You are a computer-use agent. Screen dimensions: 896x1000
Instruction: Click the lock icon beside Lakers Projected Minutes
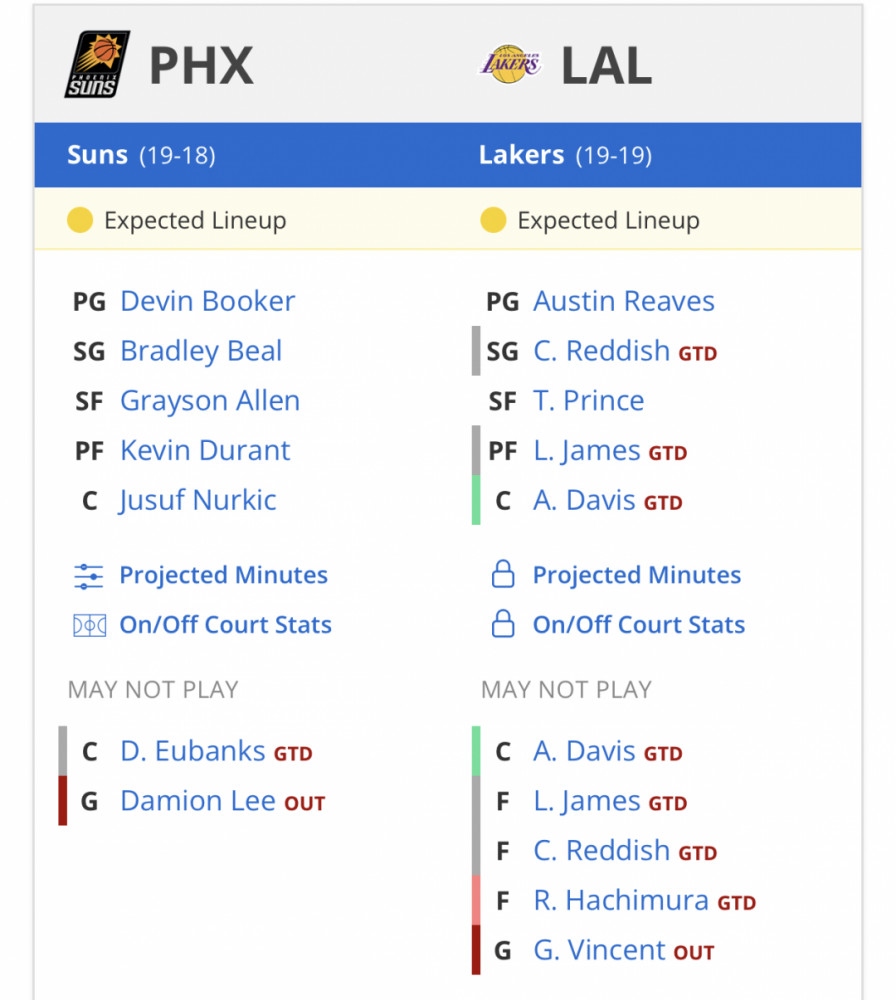point(503,574)
